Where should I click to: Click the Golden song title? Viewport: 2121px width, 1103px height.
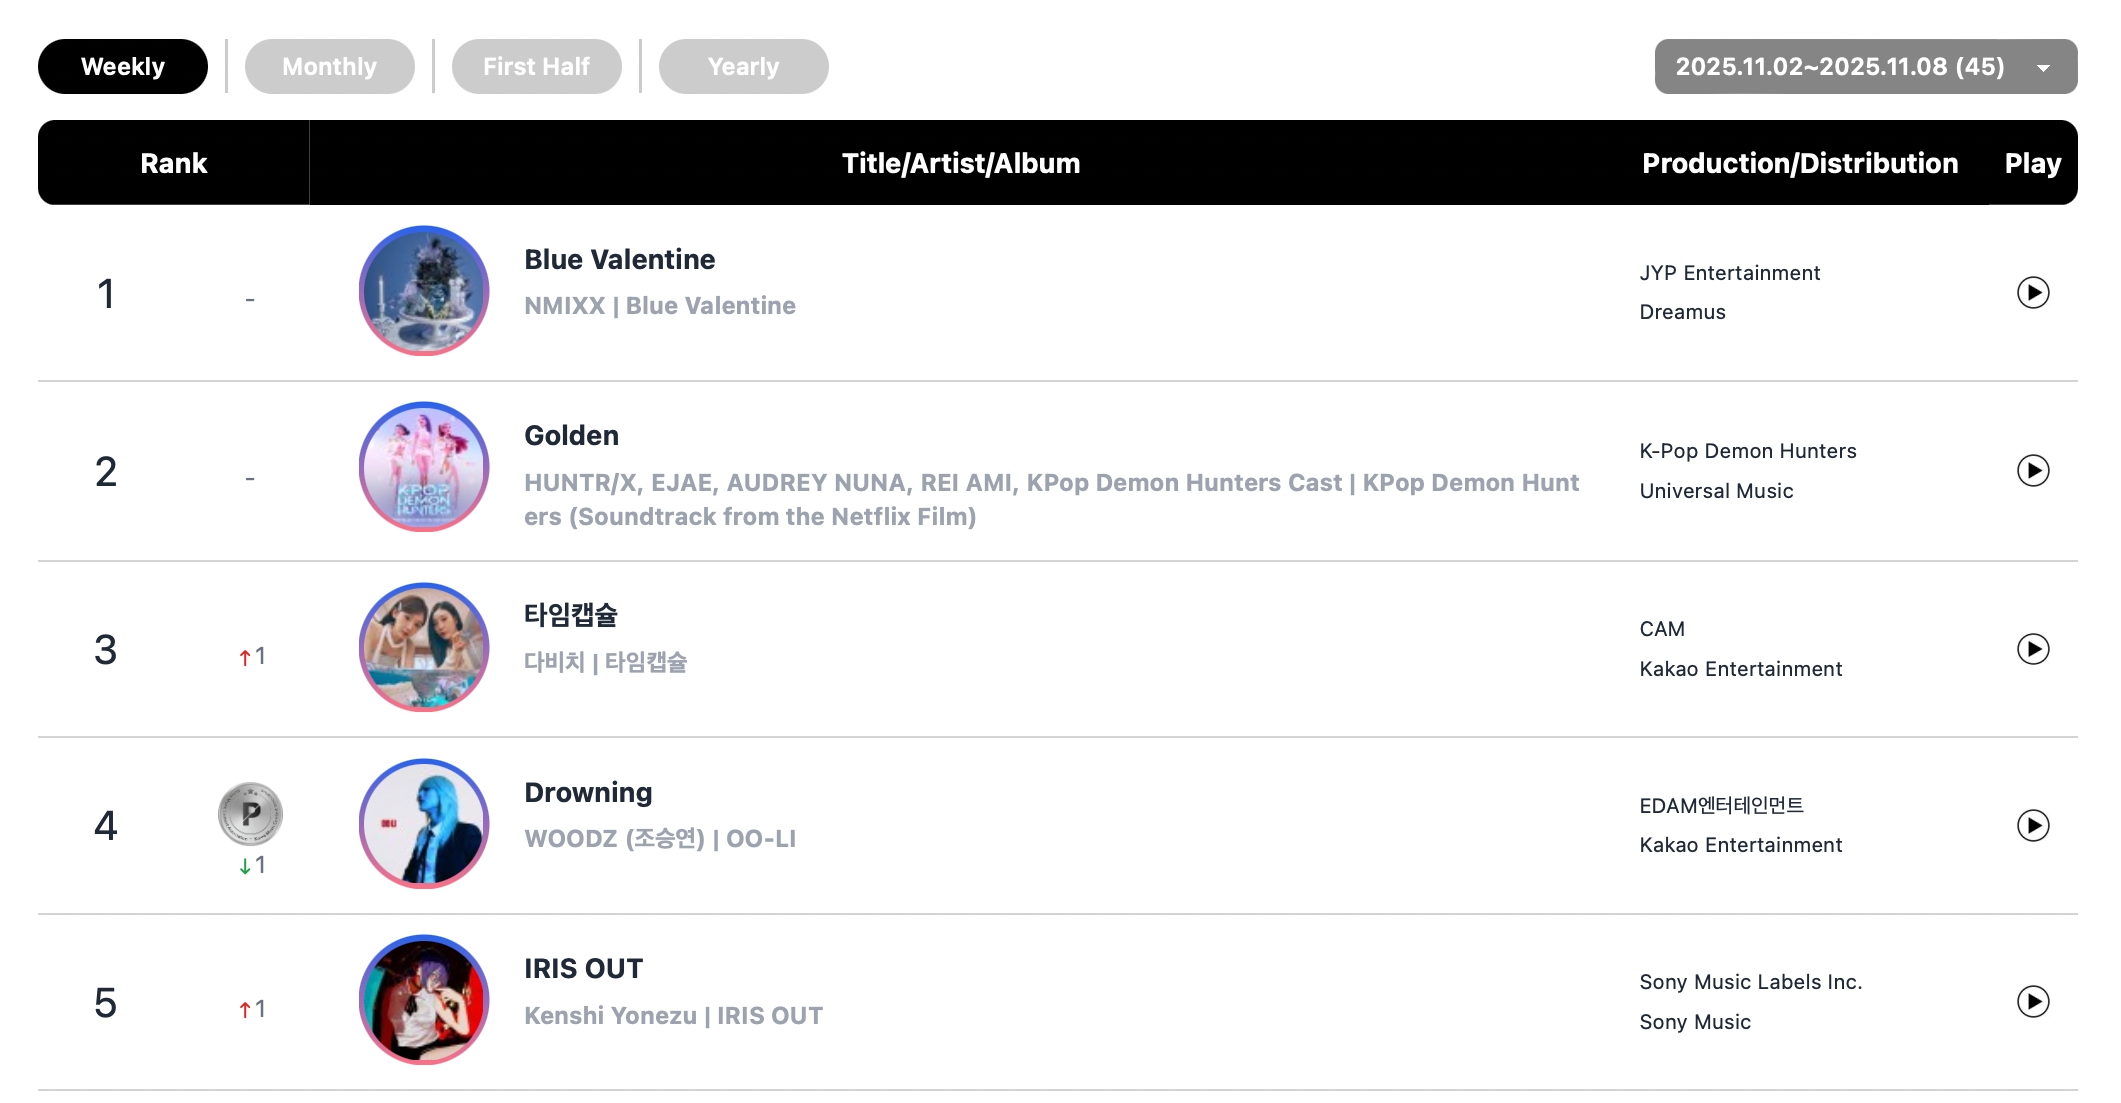[571, 436]
